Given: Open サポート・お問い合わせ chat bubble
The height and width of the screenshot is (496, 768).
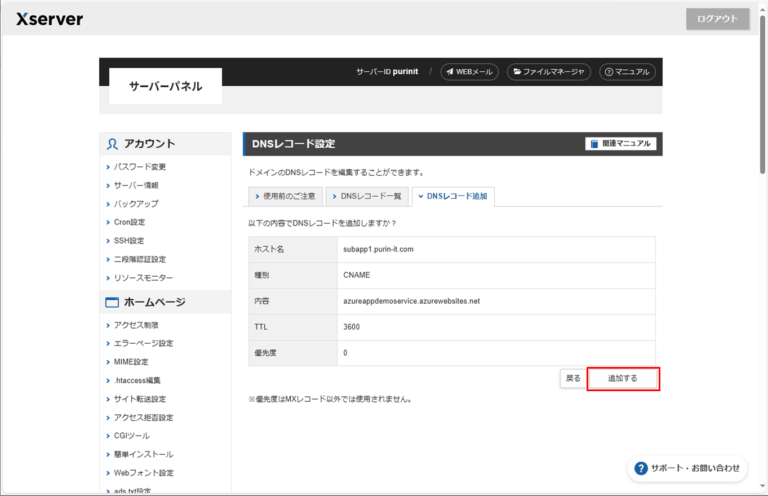Looking at the screenshot, I should click(688, 467).
